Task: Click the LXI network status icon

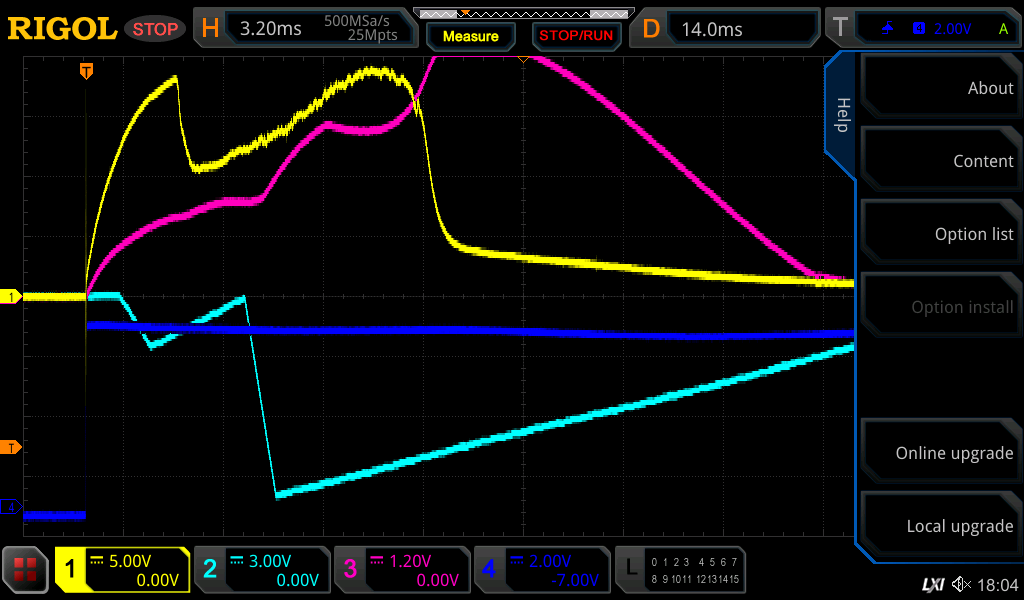Action: pyautogui.click(x=932, y=584)
